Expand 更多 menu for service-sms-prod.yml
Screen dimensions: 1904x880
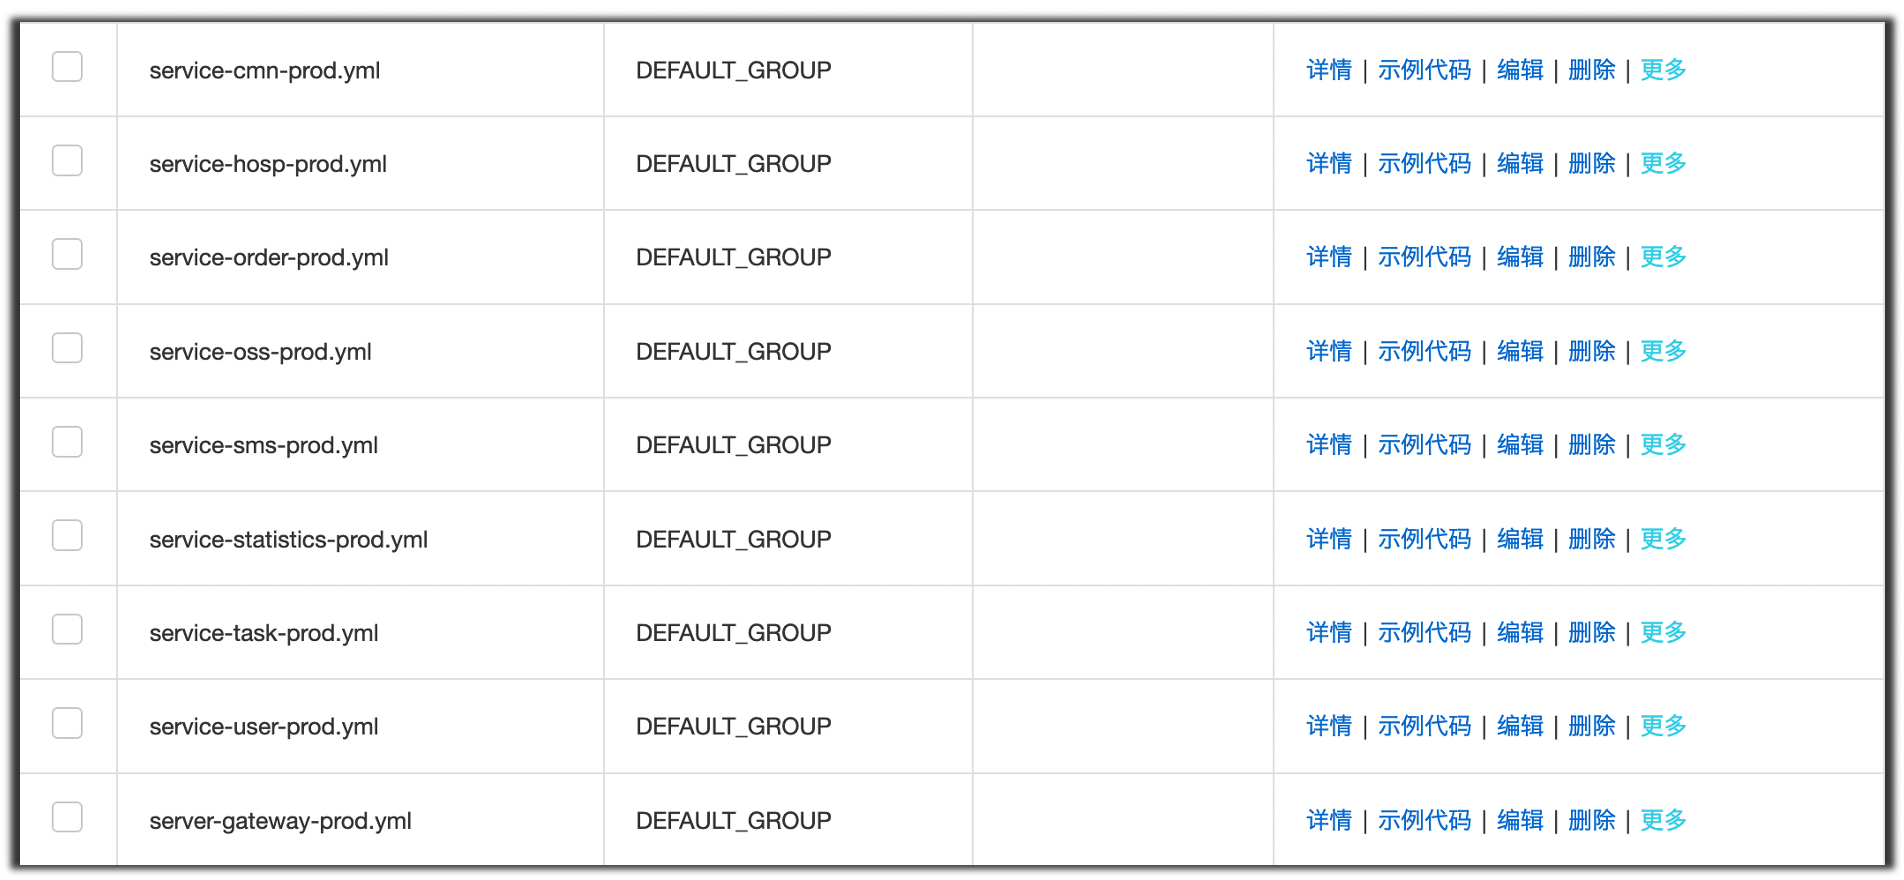coord(1663,445)
